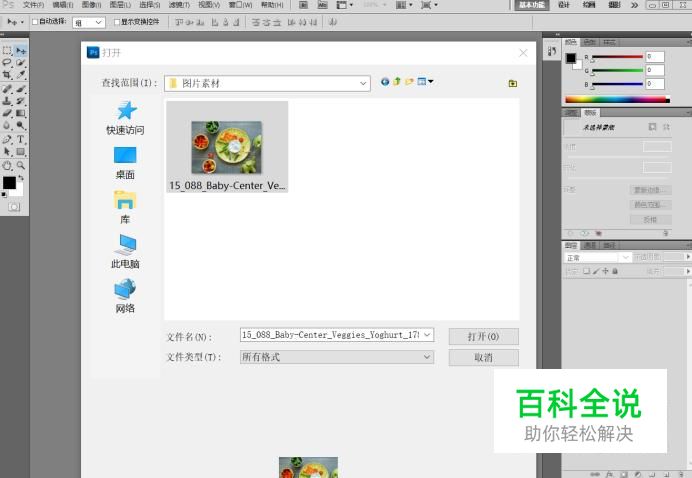Open the 图层(L) menu
This screenshot has height=478, width=692.
coord(120,5)
